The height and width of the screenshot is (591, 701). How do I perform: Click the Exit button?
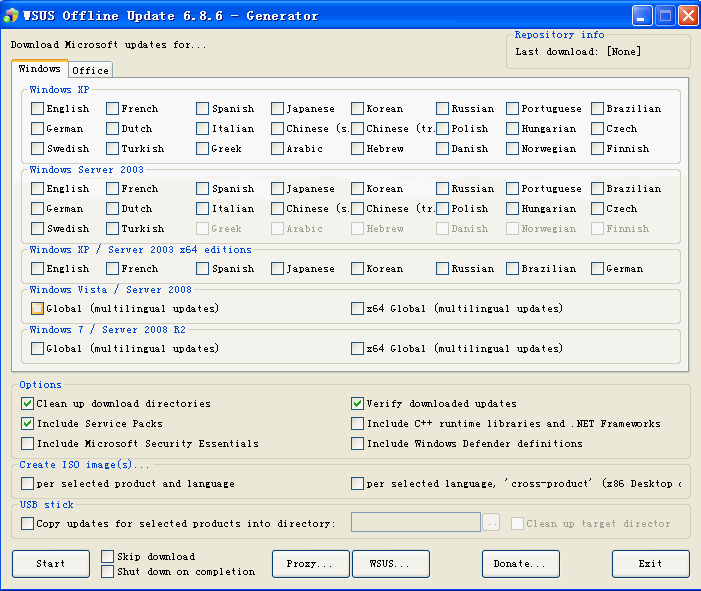coord(650,564)
